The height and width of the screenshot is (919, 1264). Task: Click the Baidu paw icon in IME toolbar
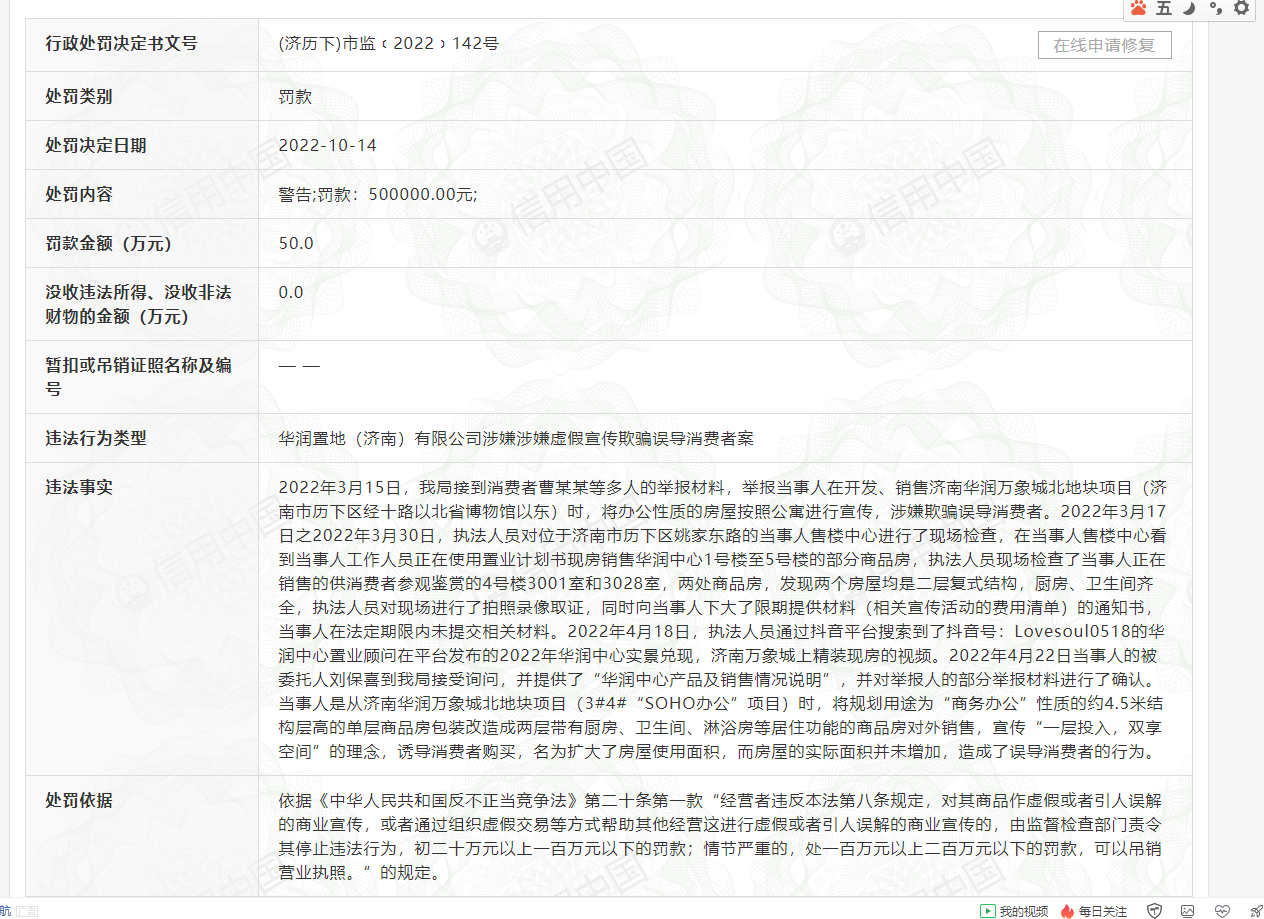coord(1138,8)
